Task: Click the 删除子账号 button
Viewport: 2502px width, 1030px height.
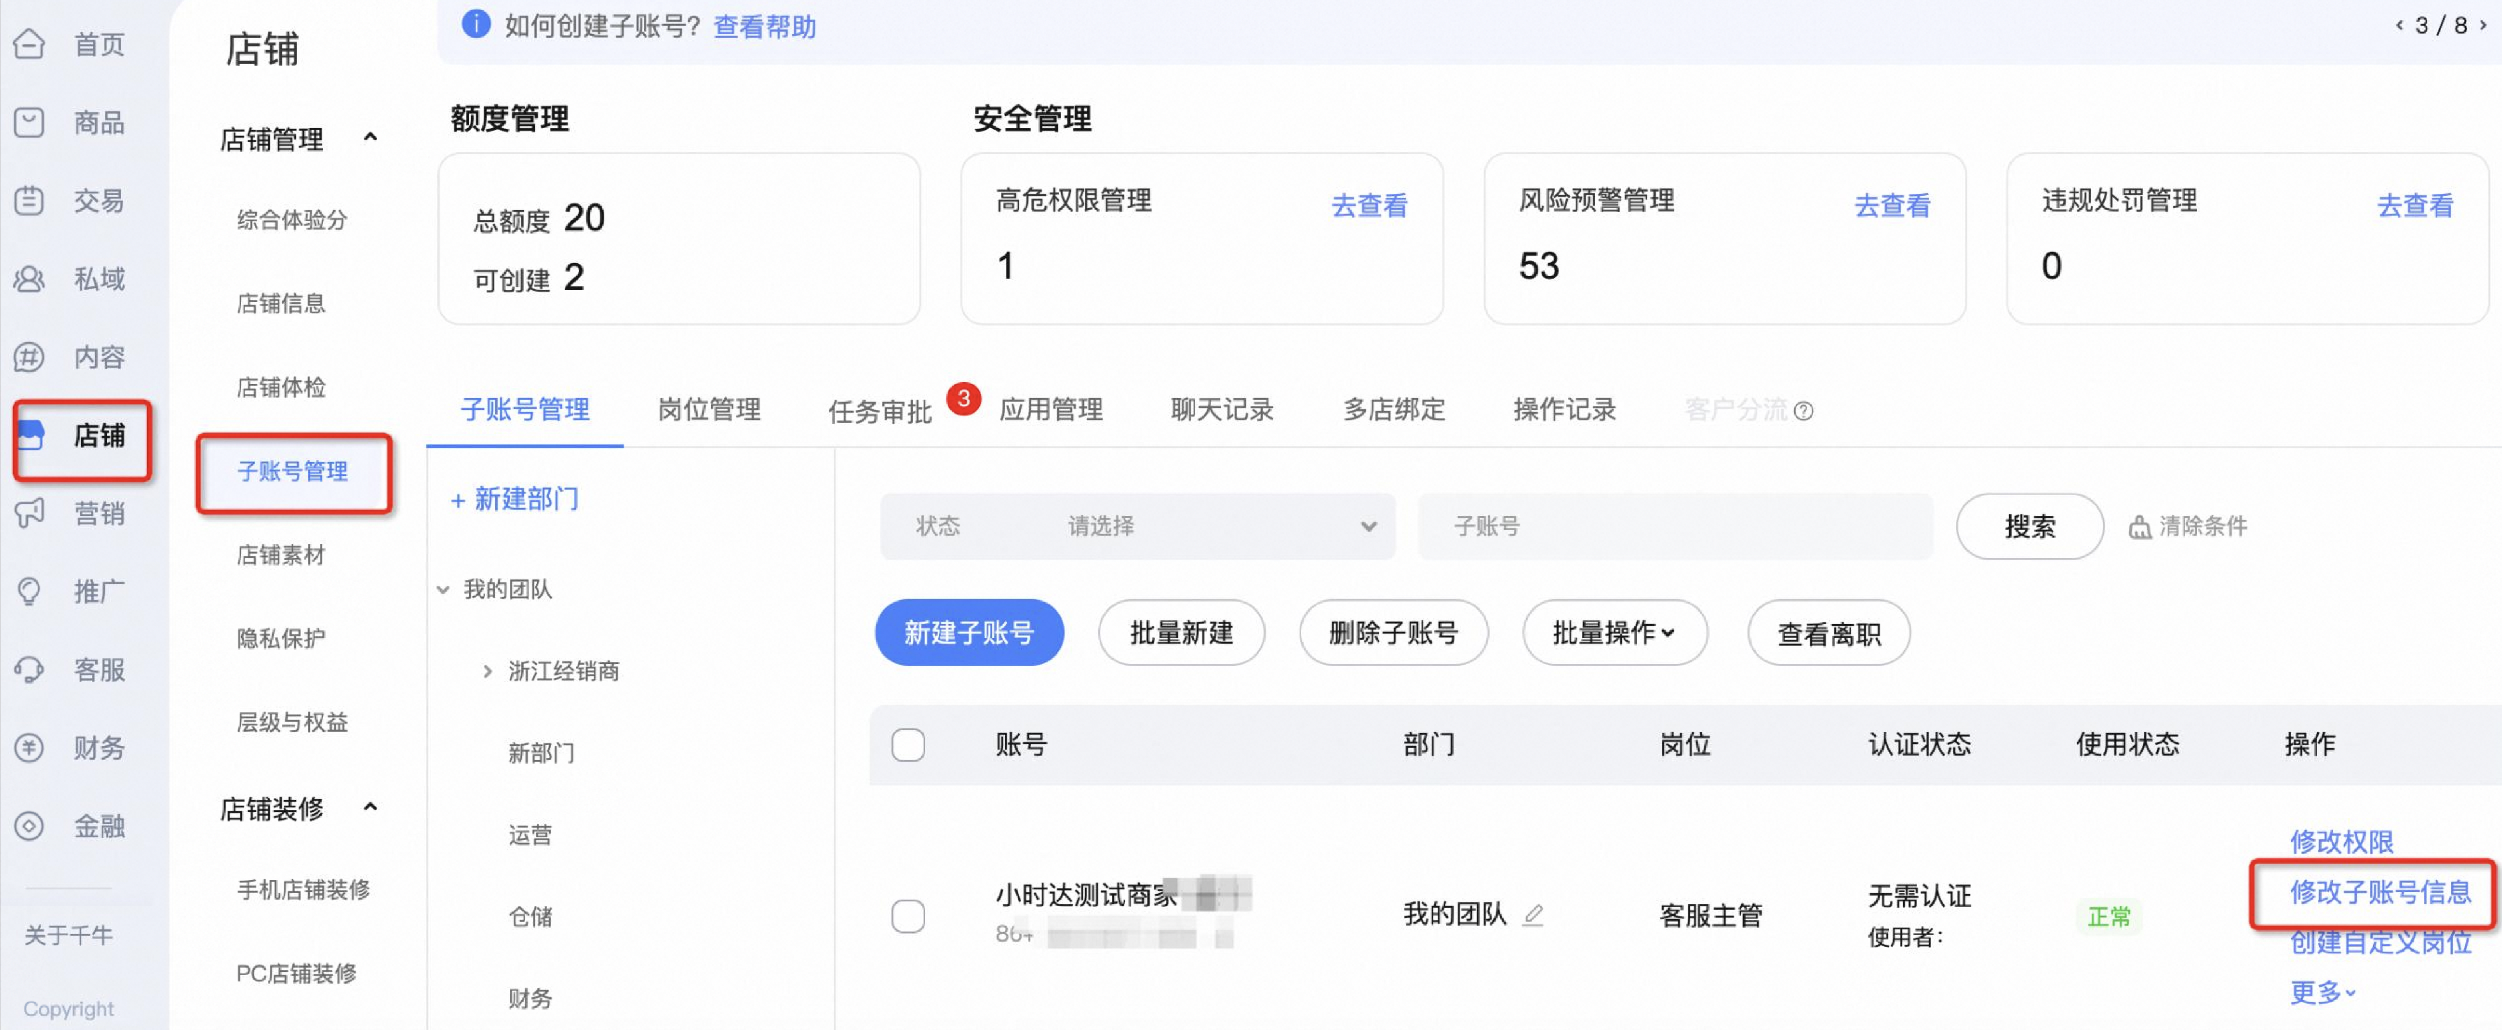Action: [x=1394, y=633]
